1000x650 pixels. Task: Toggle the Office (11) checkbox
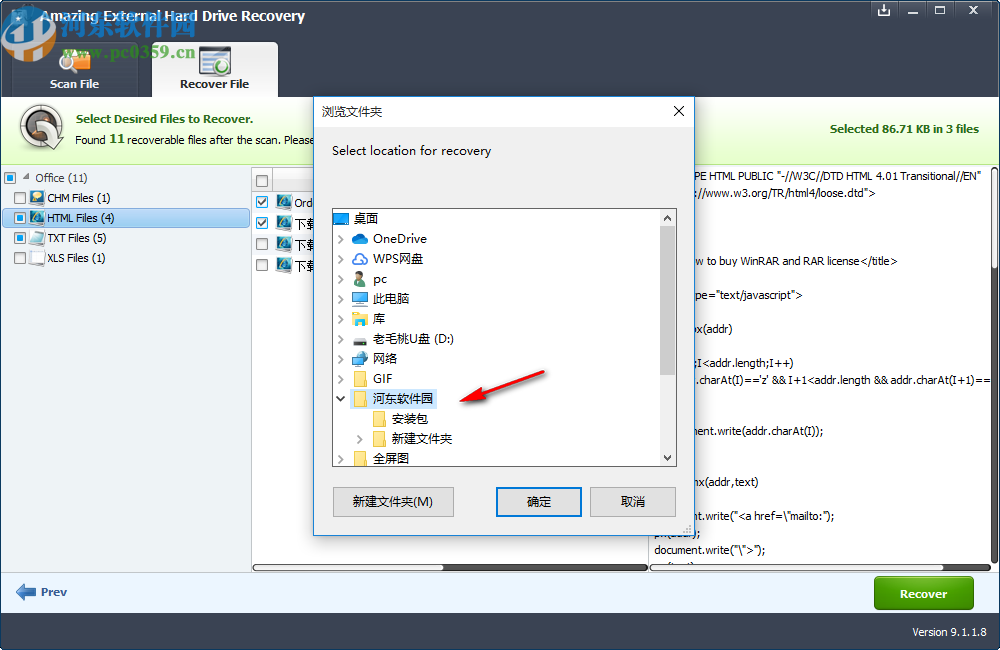[x=10, y=177]
